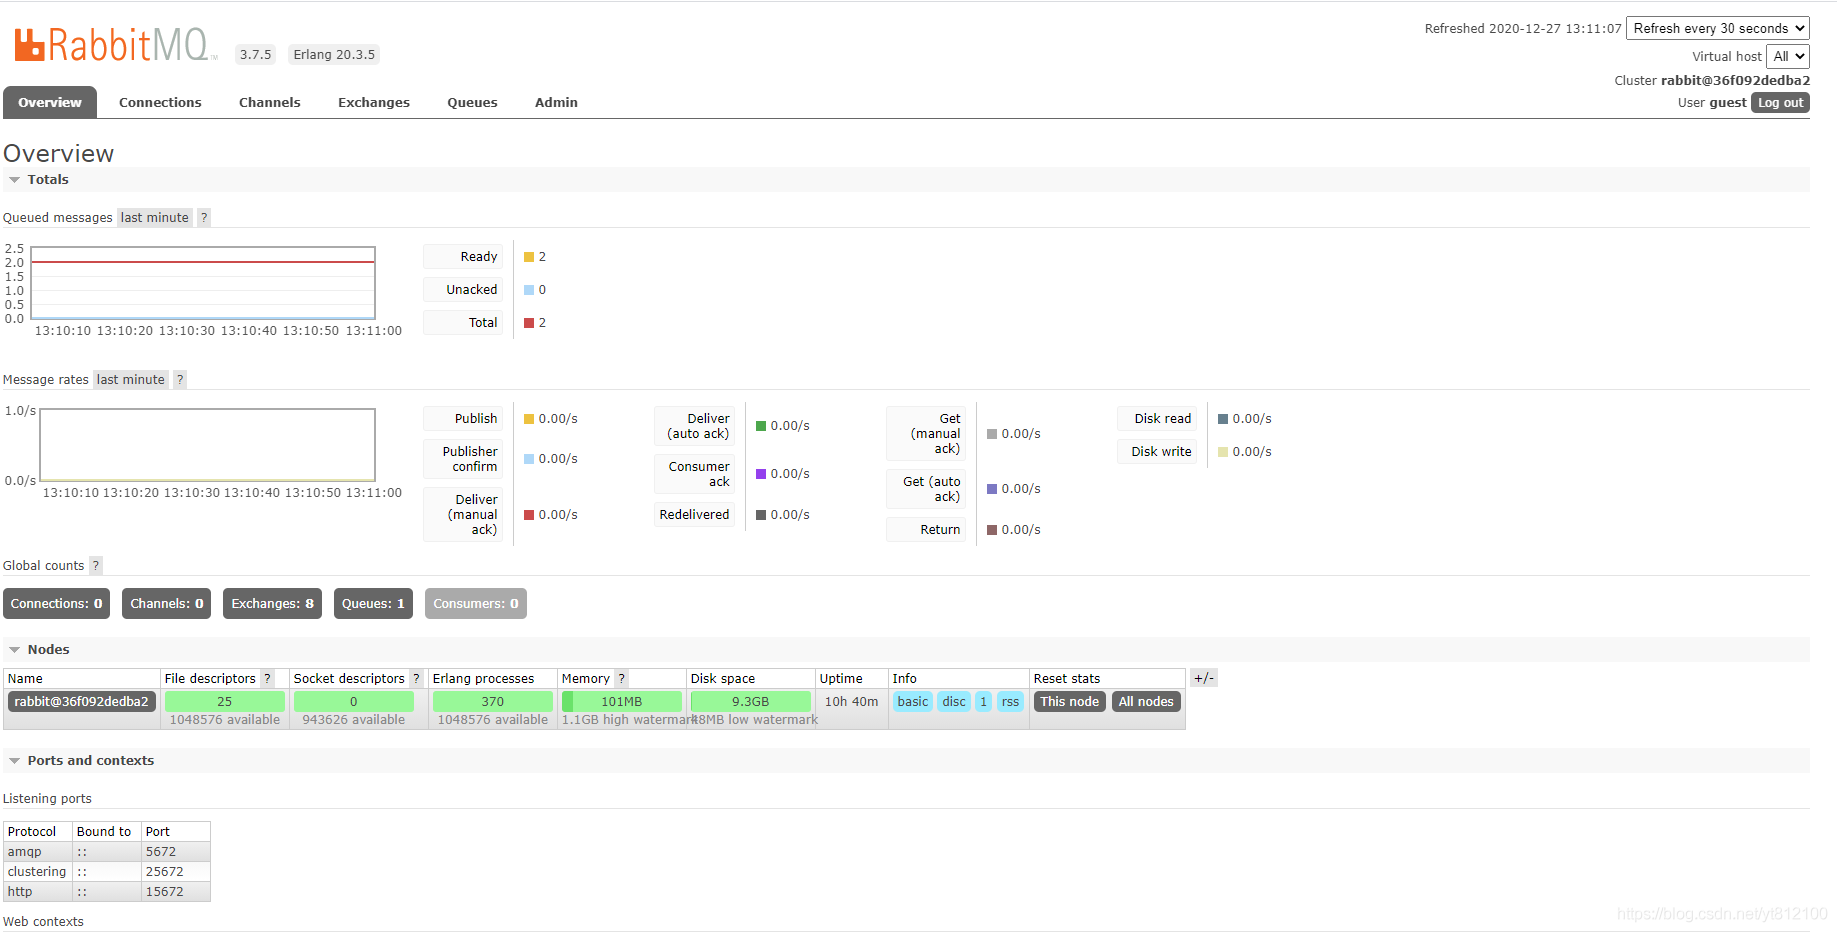
Task: Click the Queued messages chart
Action: pyautogui.click(x=203, y=283)
